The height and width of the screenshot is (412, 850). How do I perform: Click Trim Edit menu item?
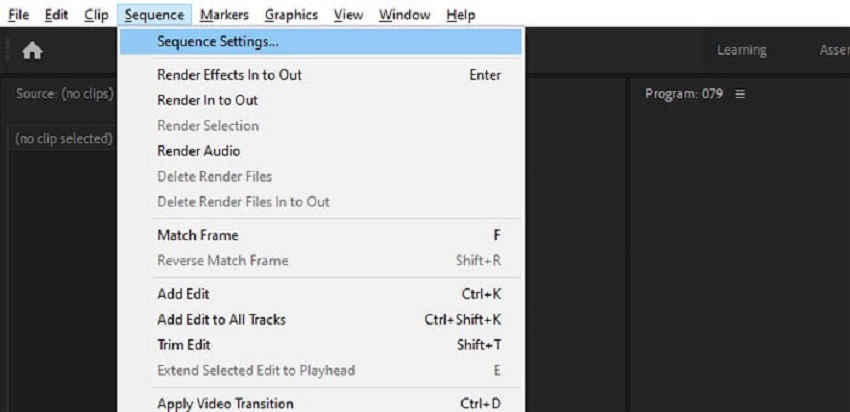click(x=184, y=345)
